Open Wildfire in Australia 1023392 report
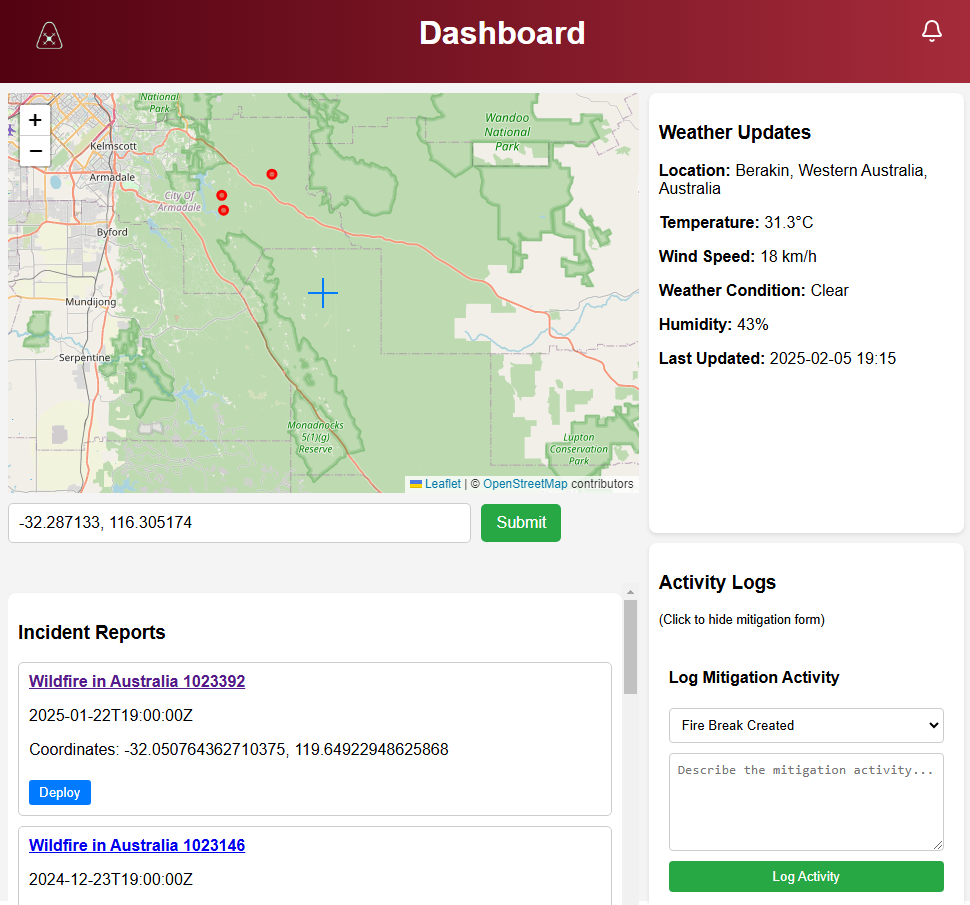The image size is (970, 905). tap(137, 681)
